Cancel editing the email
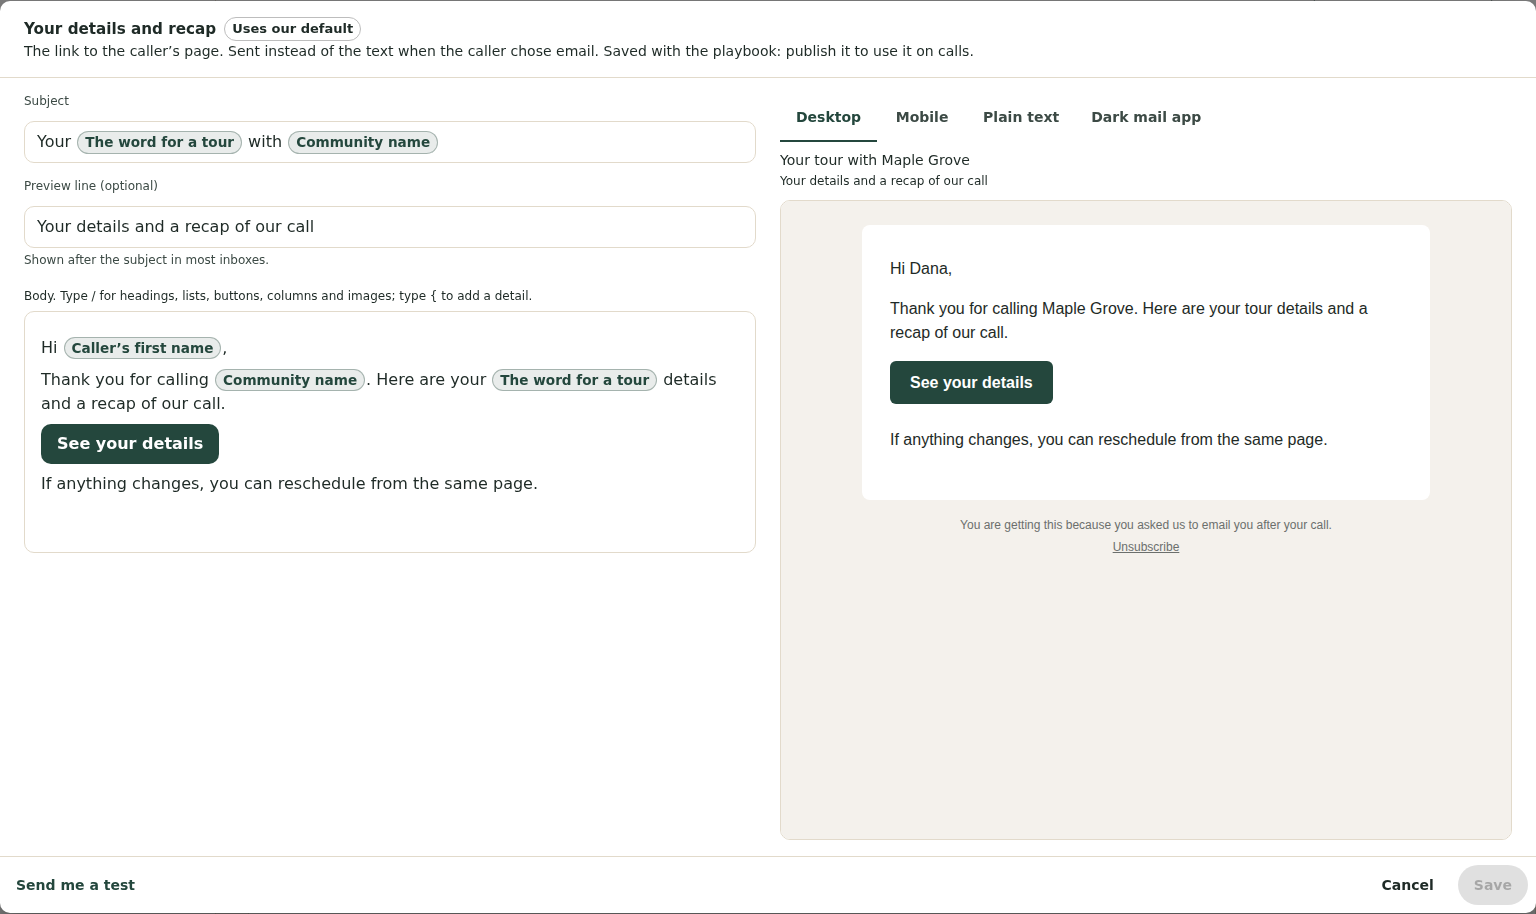Viewport: 1536px width, 914px height. 1407,885
